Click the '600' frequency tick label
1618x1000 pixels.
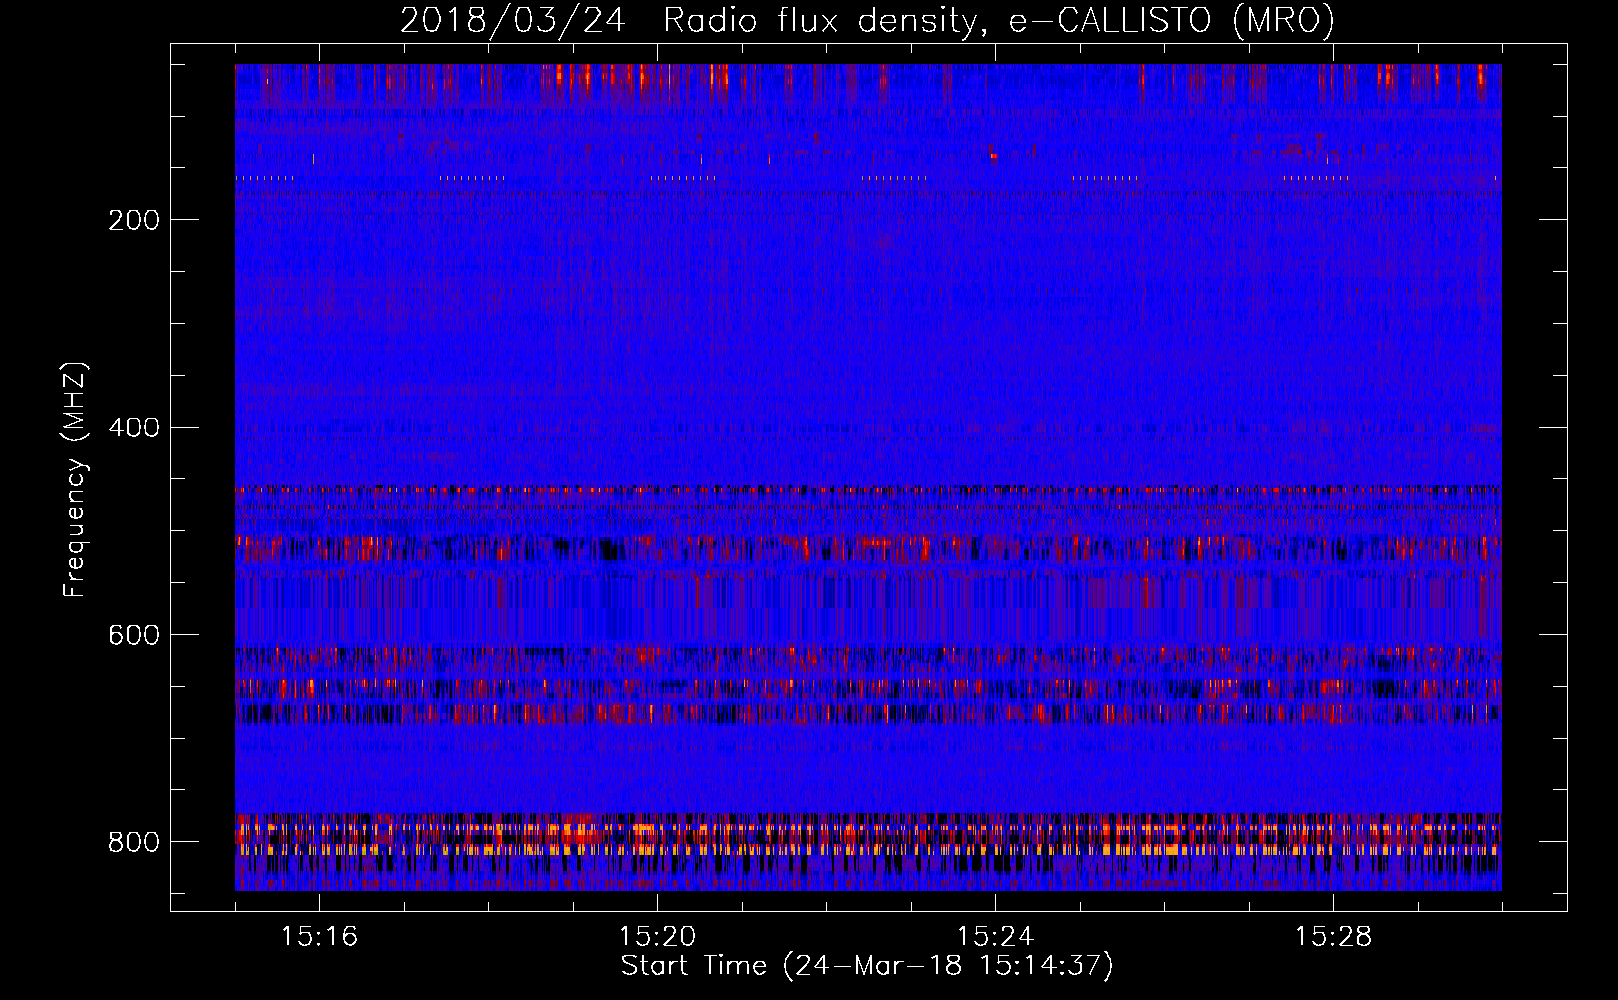(133, 636)
